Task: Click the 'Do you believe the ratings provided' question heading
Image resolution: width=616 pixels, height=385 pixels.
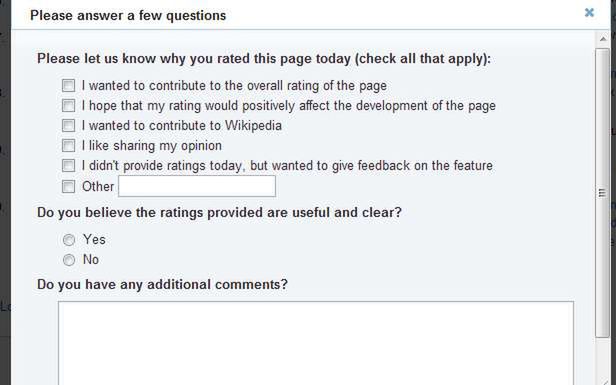Action: pos(219,213)
